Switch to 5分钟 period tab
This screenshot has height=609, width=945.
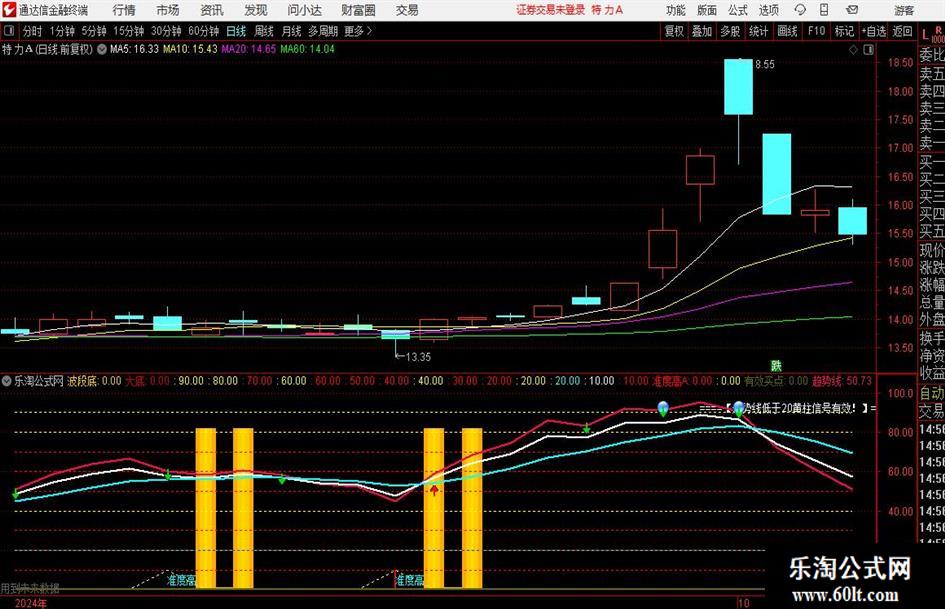94,31
